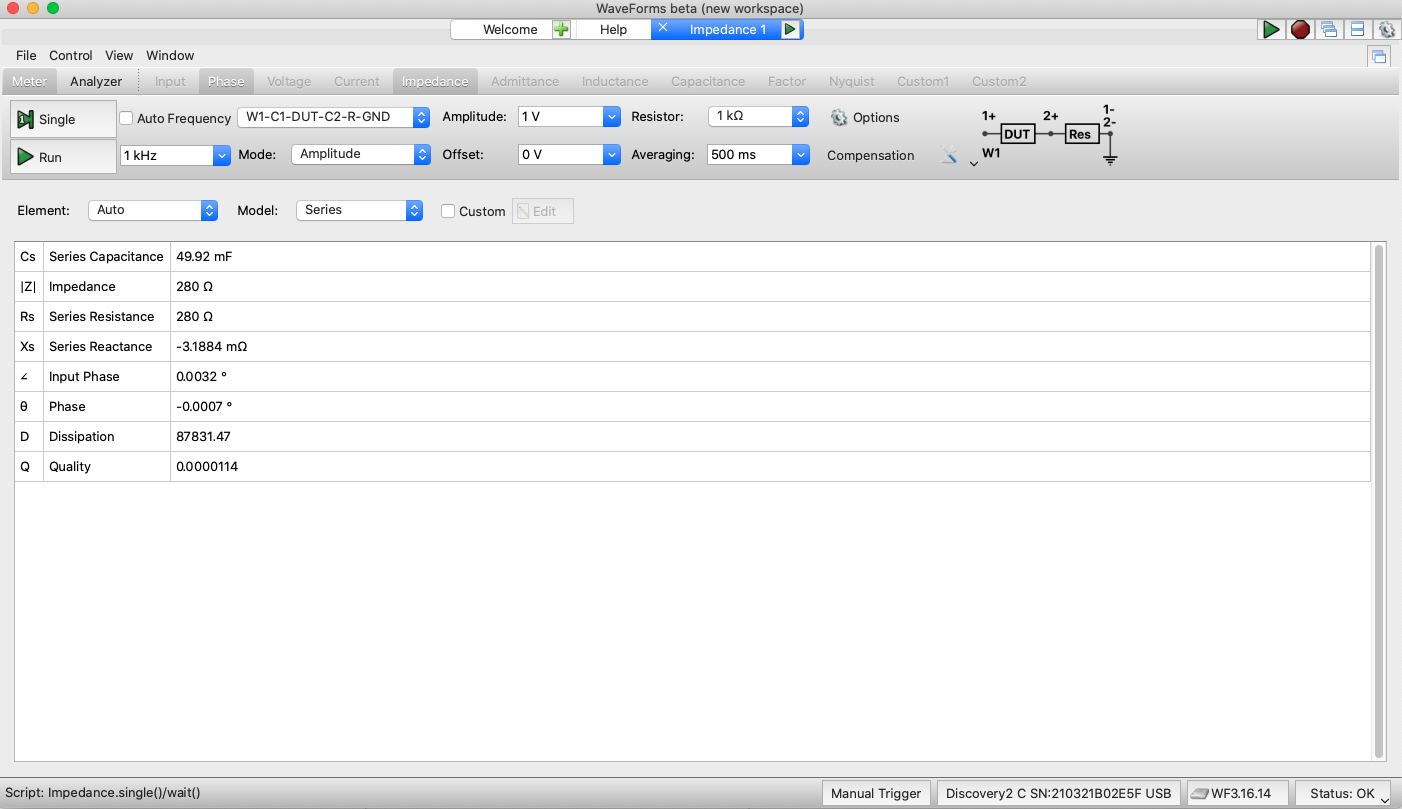Click the green plus icon beside Welcome tab
This screenshot has height=809, width=1402.
562,30
